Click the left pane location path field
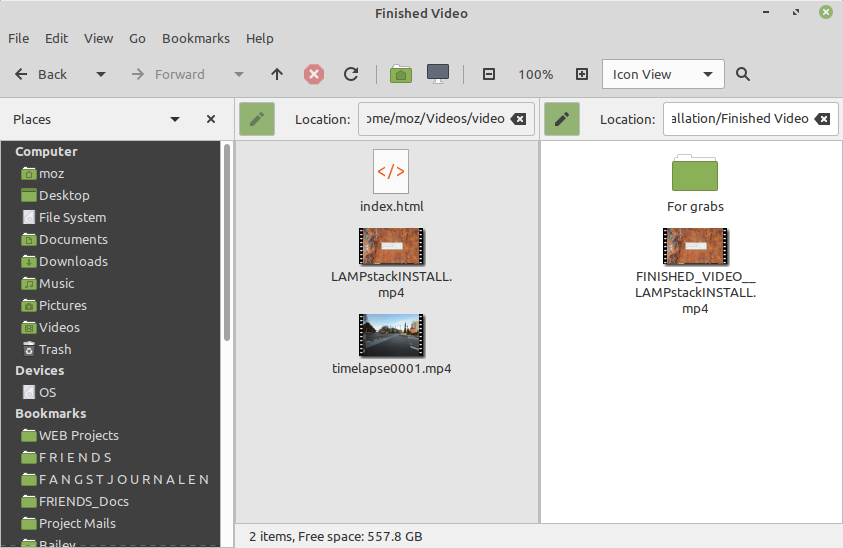Viewport: 843px width, 548px height. pyautogui.click(x=433, y=119)
